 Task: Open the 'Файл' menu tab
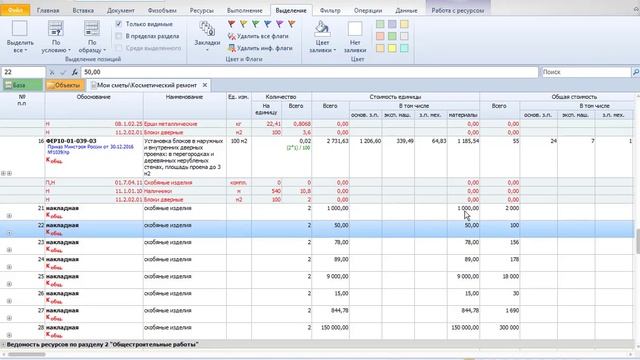15,10
